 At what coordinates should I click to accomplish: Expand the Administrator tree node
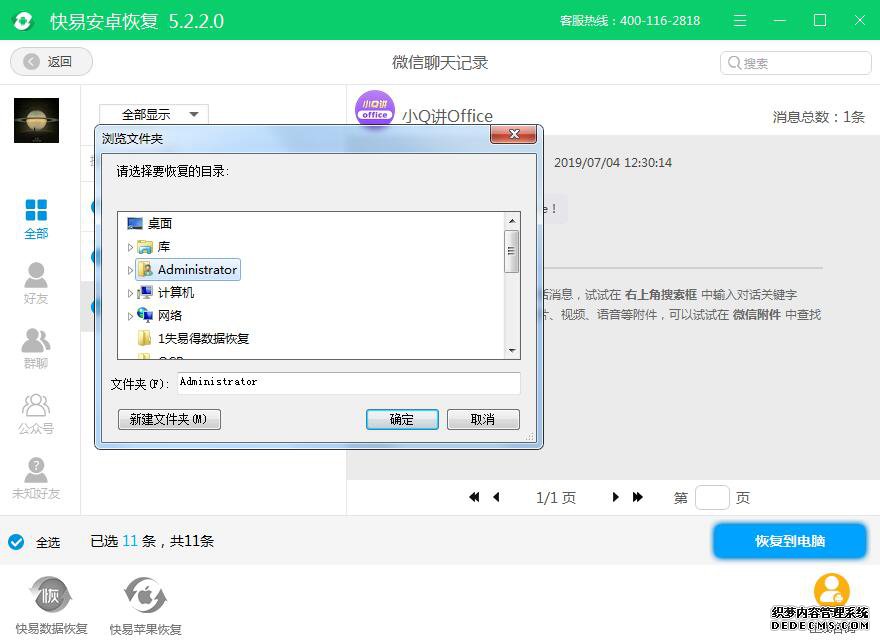pyautogui.click(x=130, y=270)
